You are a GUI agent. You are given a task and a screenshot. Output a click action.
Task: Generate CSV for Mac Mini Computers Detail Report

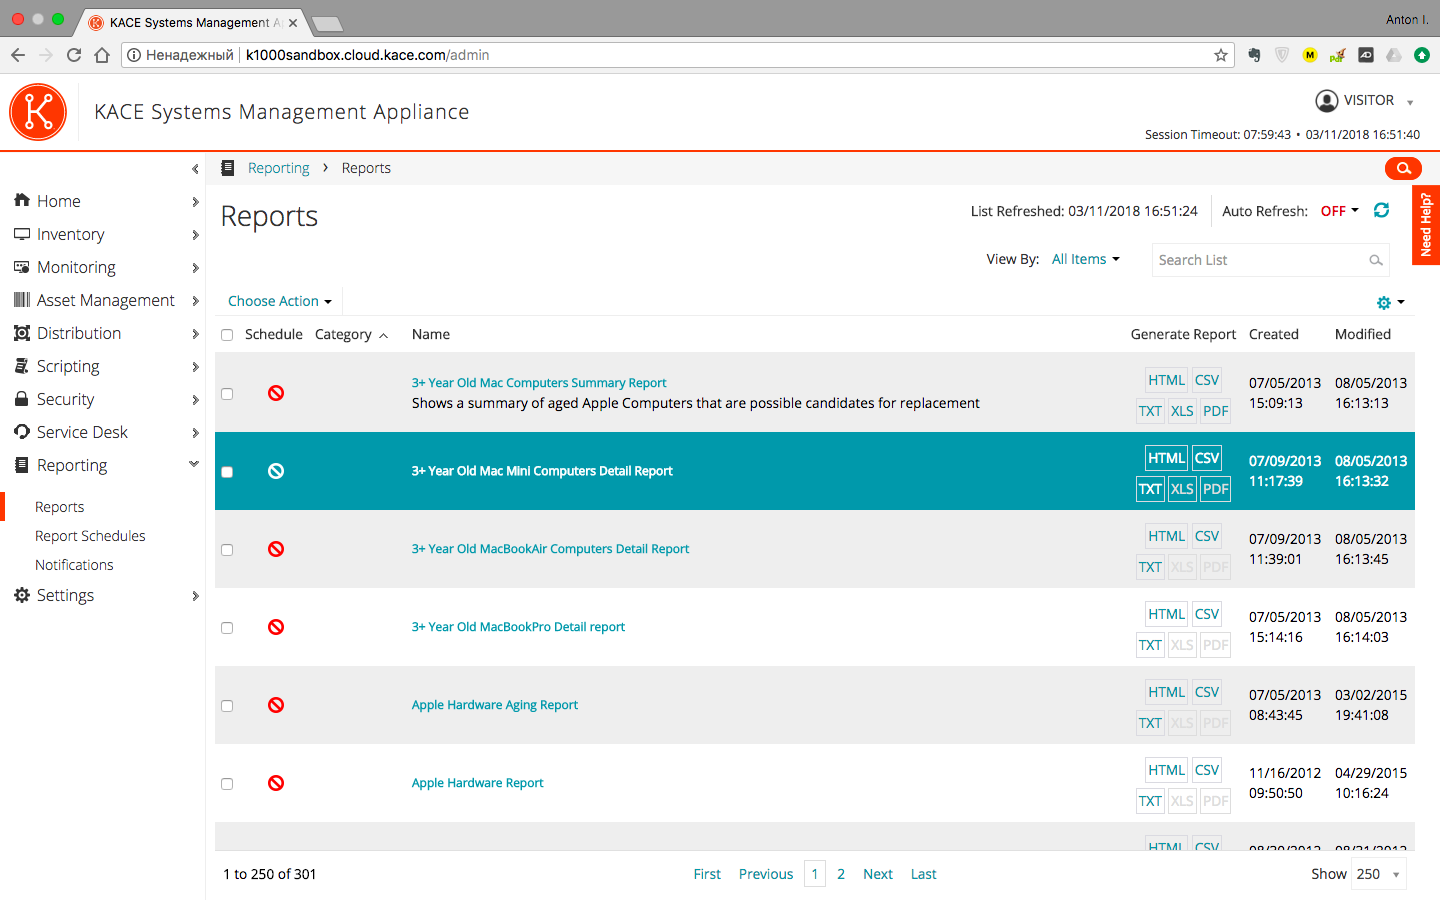click(x=1207, y=458)
